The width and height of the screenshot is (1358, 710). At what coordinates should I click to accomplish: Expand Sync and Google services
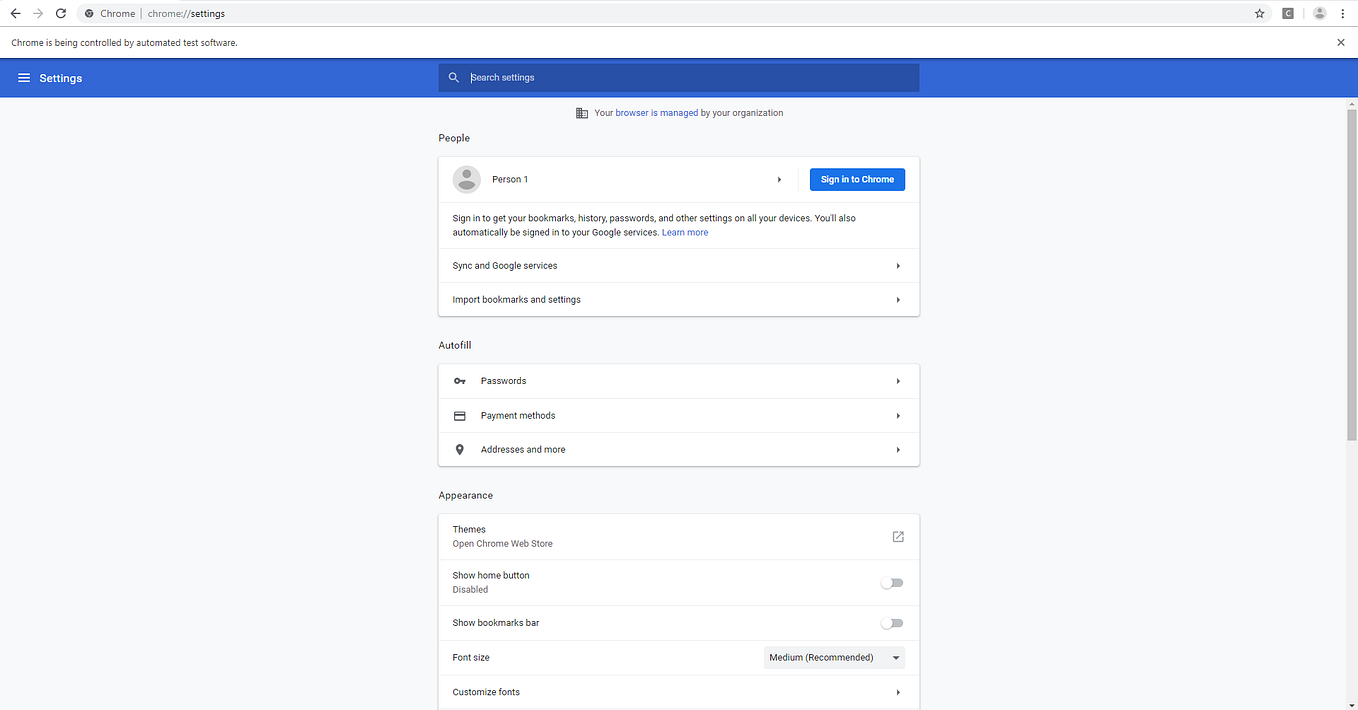pos(679,265)
